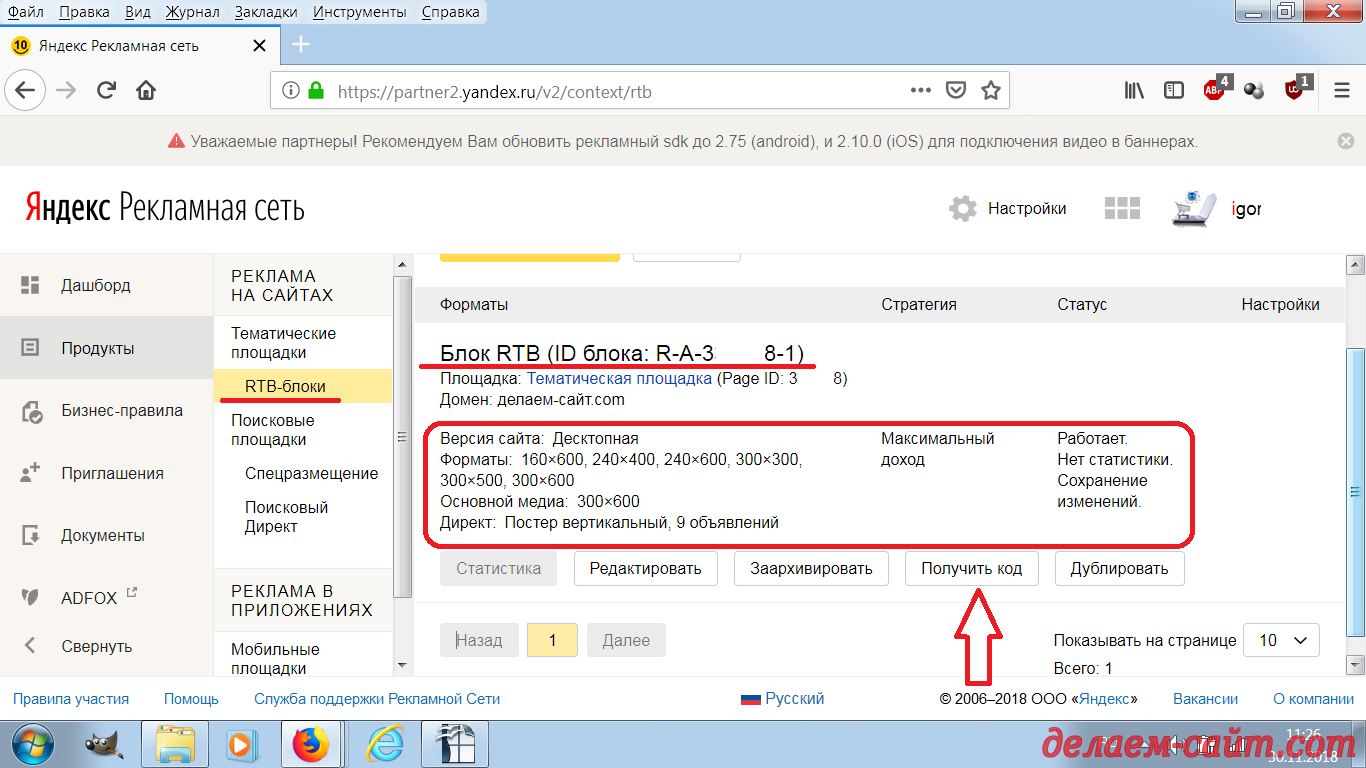This screenshot has height=768, width=1366.
Task: Click pagination Далее button
Action: (x=626, y=640)
